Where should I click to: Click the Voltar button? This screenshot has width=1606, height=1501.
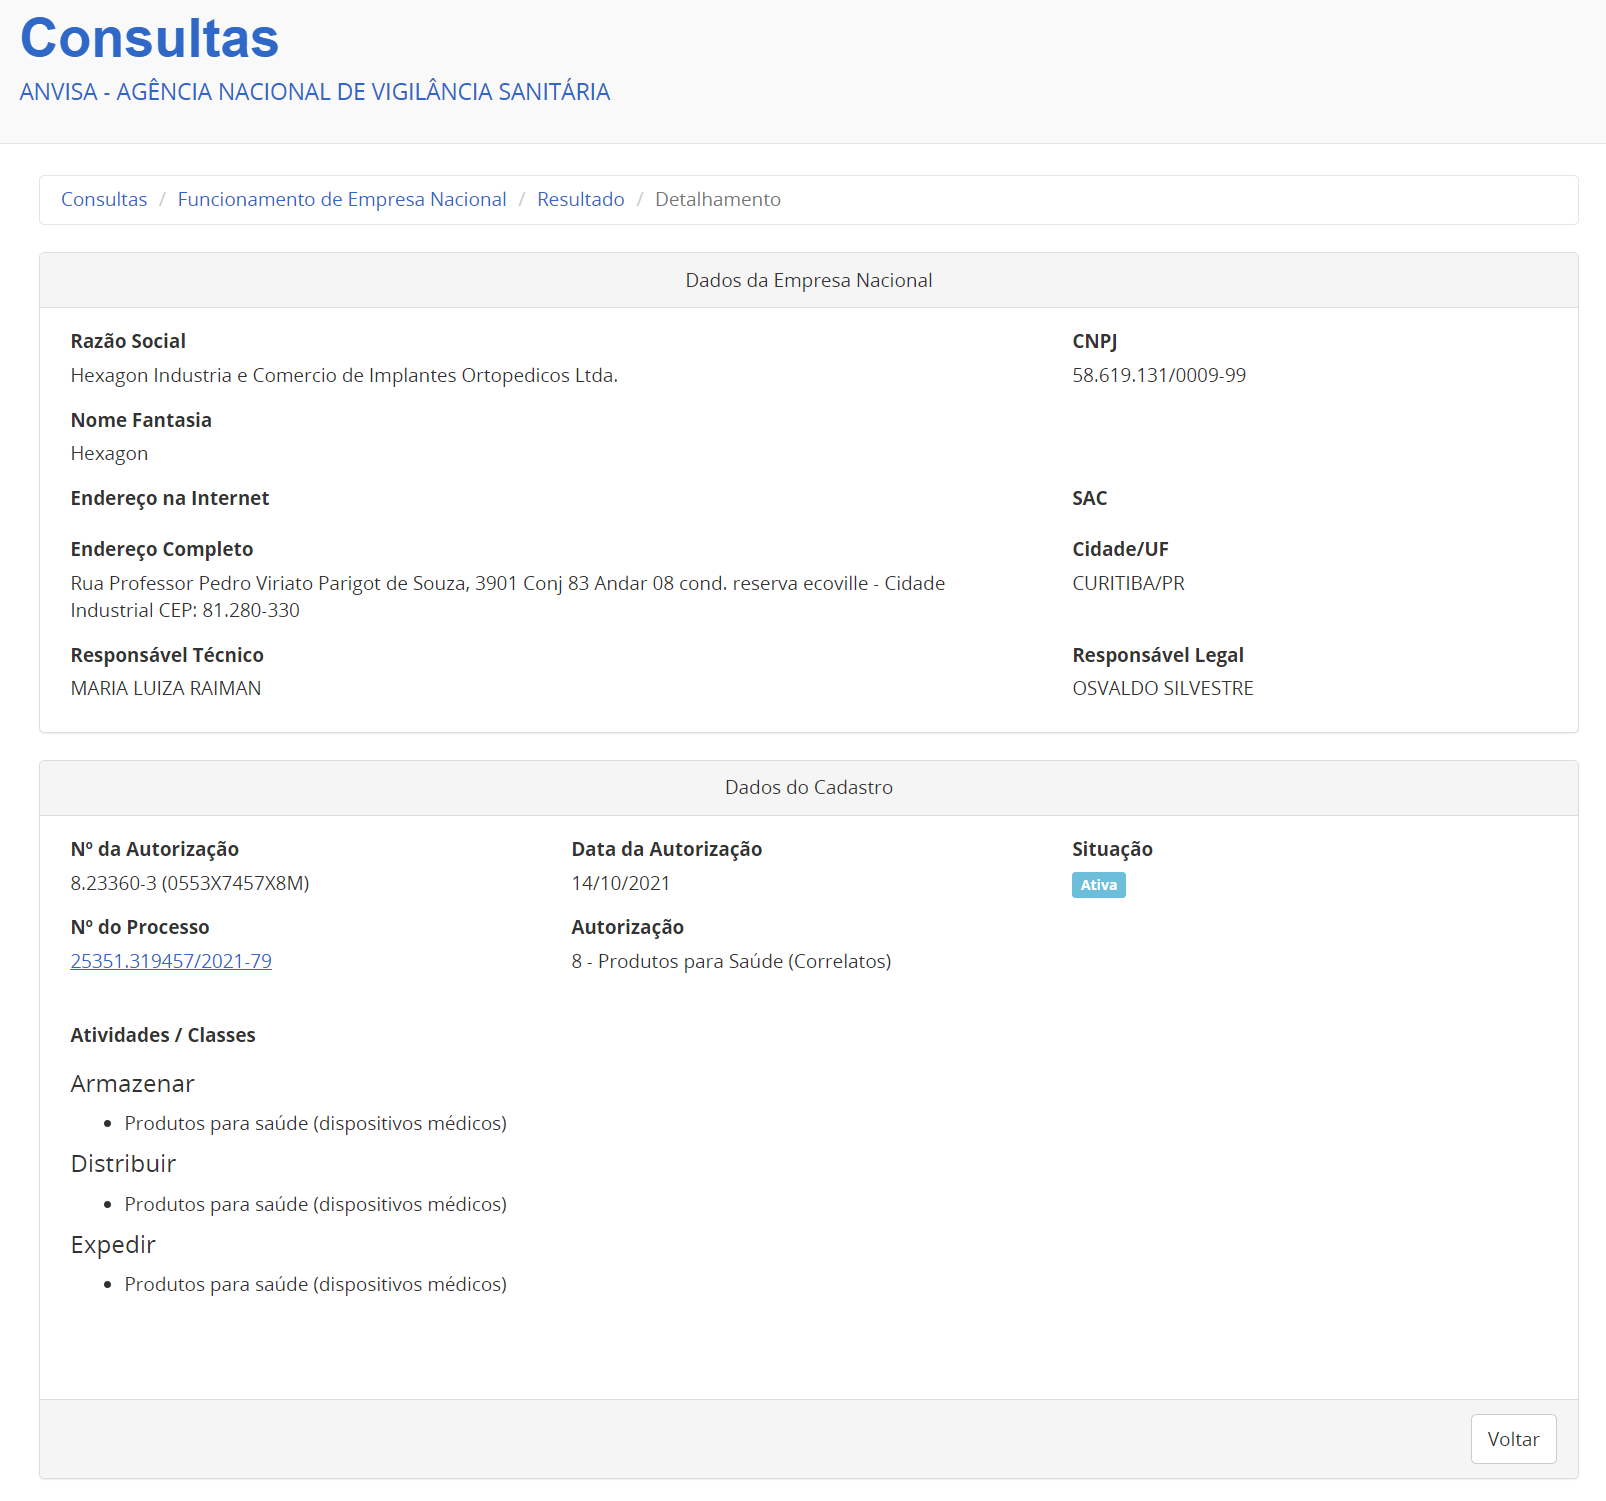[1513, 1439]
